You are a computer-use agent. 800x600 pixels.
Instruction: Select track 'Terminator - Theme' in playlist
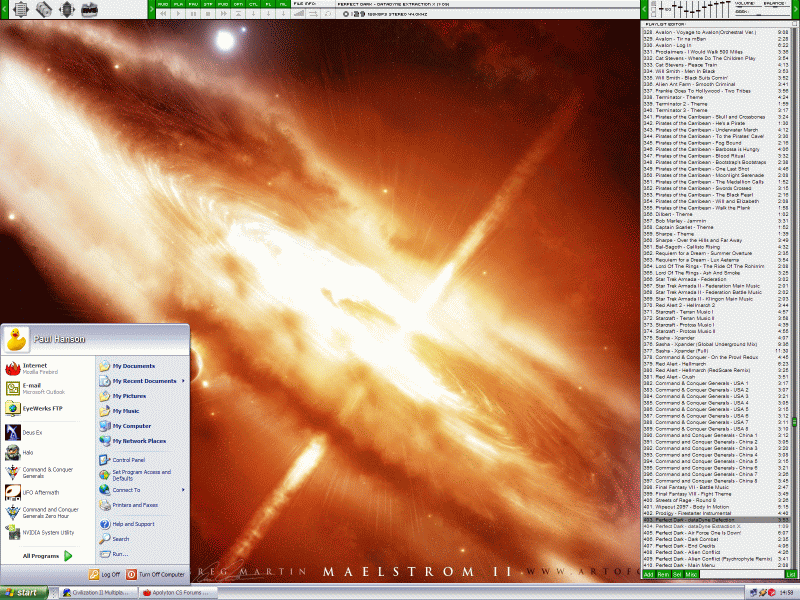pyautogui.click(x=716, y=97)
